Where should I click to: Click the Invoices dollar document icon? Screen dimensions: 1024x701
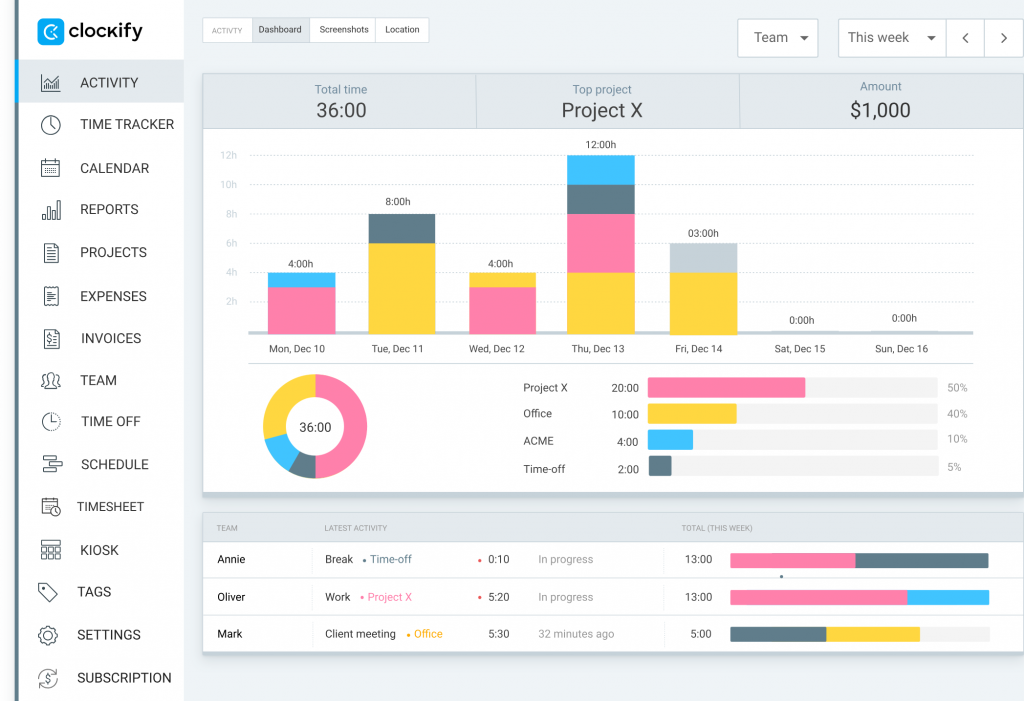[52, 338]
